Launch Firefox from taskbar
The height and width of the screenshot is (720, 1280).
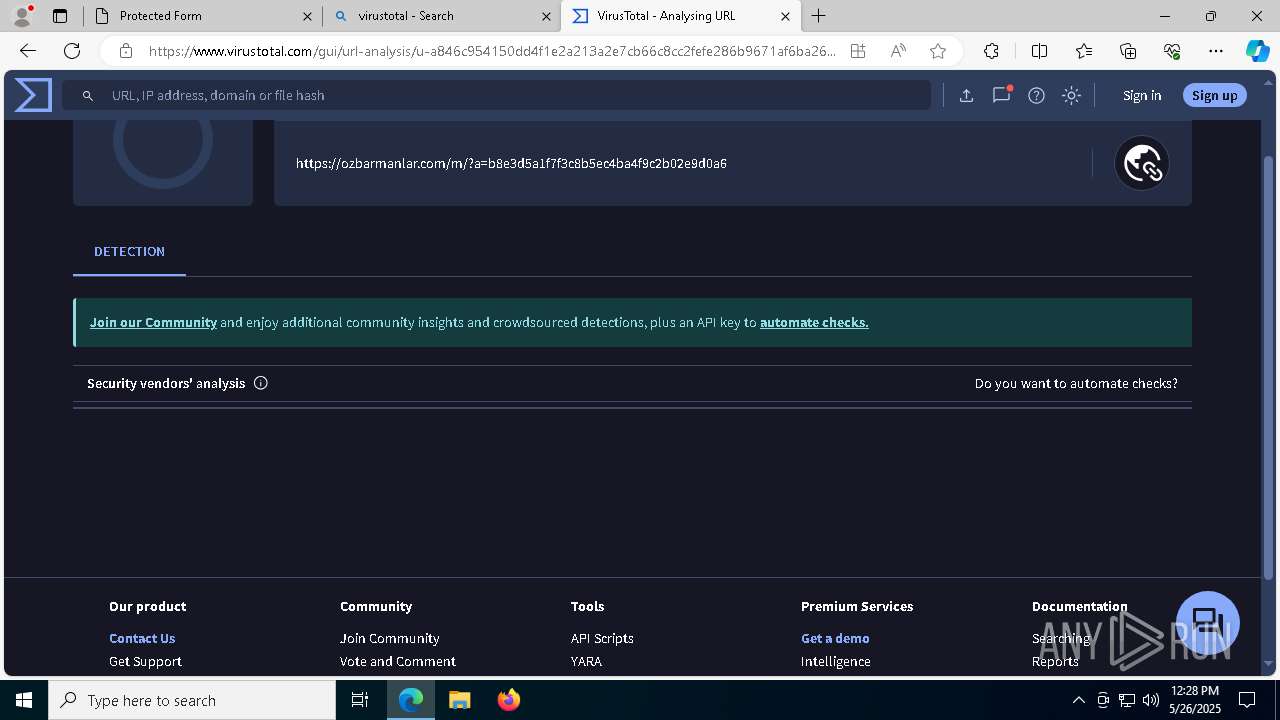(509, 700)
